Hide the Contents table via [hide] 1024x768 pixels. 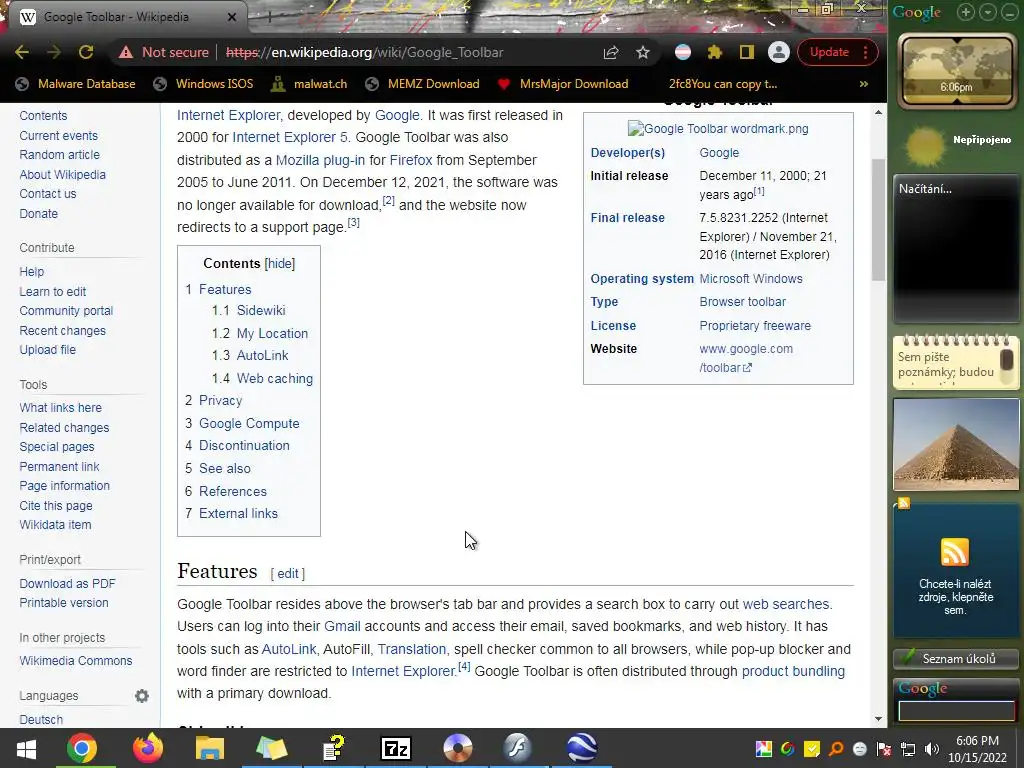(280, 263)
